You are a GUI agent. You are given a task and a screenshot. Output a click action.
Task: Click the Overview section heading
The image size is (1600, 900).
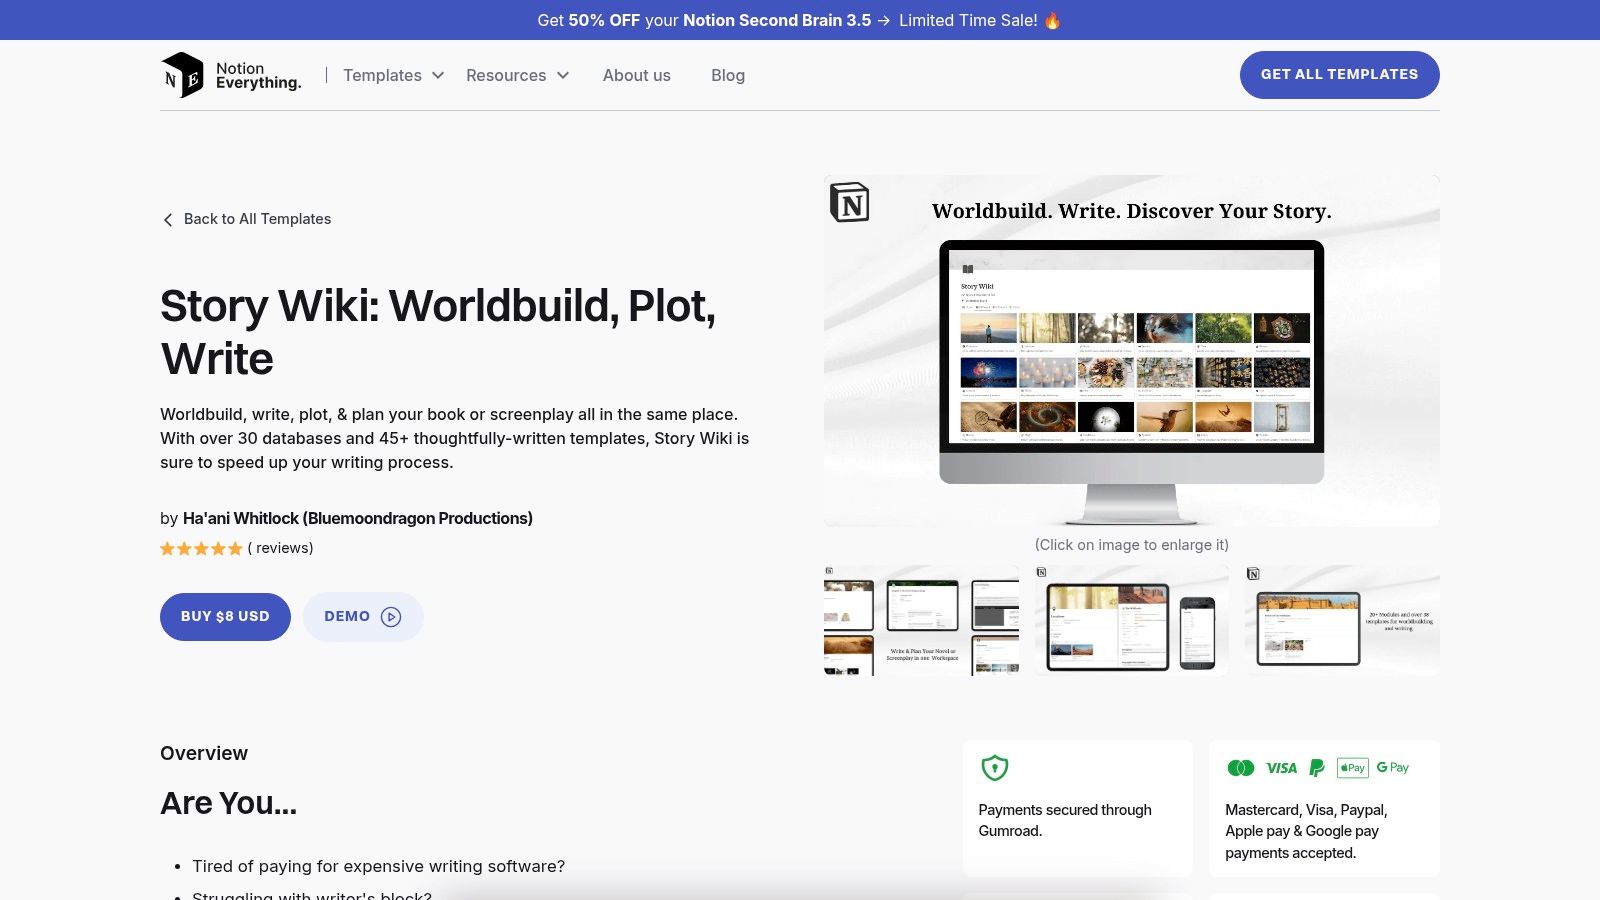(204, 753)
